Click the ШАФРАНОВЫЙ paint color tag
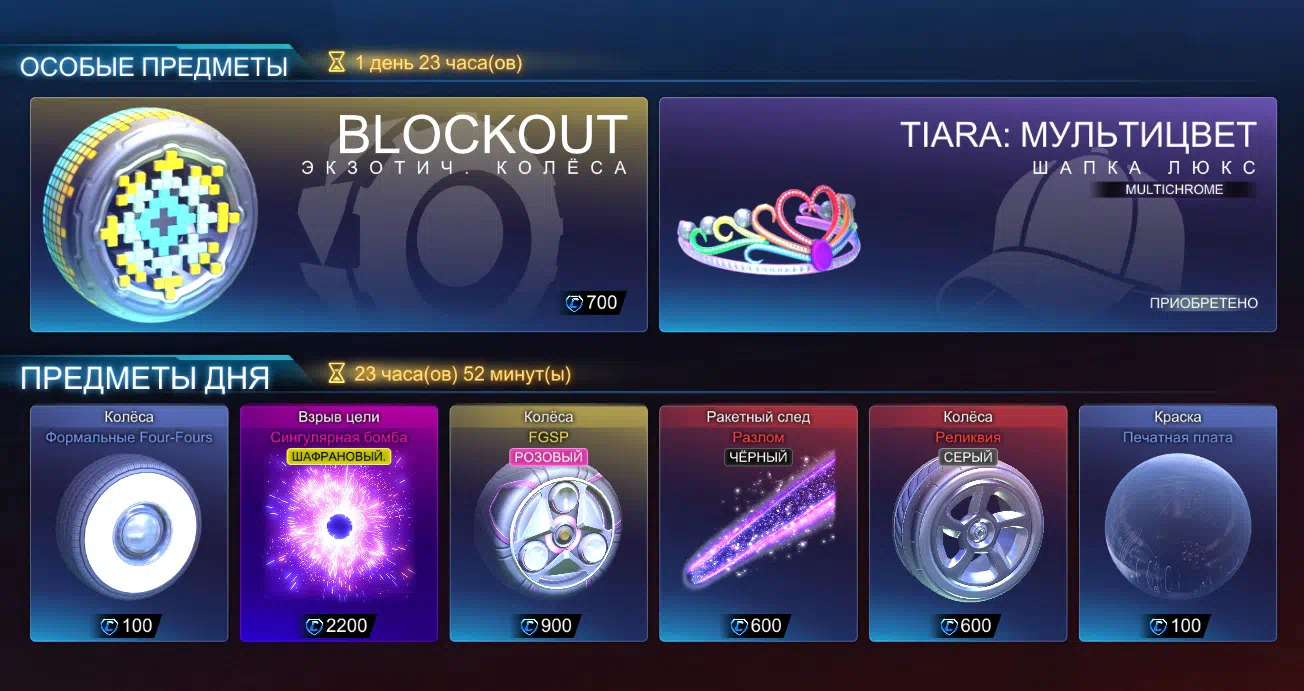This screenshot has height=691, width=1304. pos(339,457)
